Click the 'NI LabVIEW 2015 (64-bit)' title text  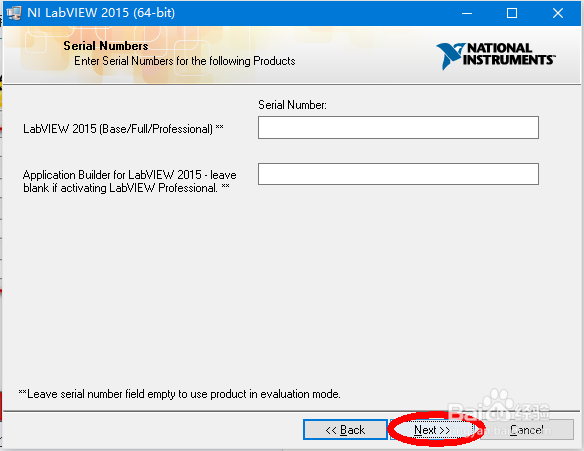(x=101, y=13)
